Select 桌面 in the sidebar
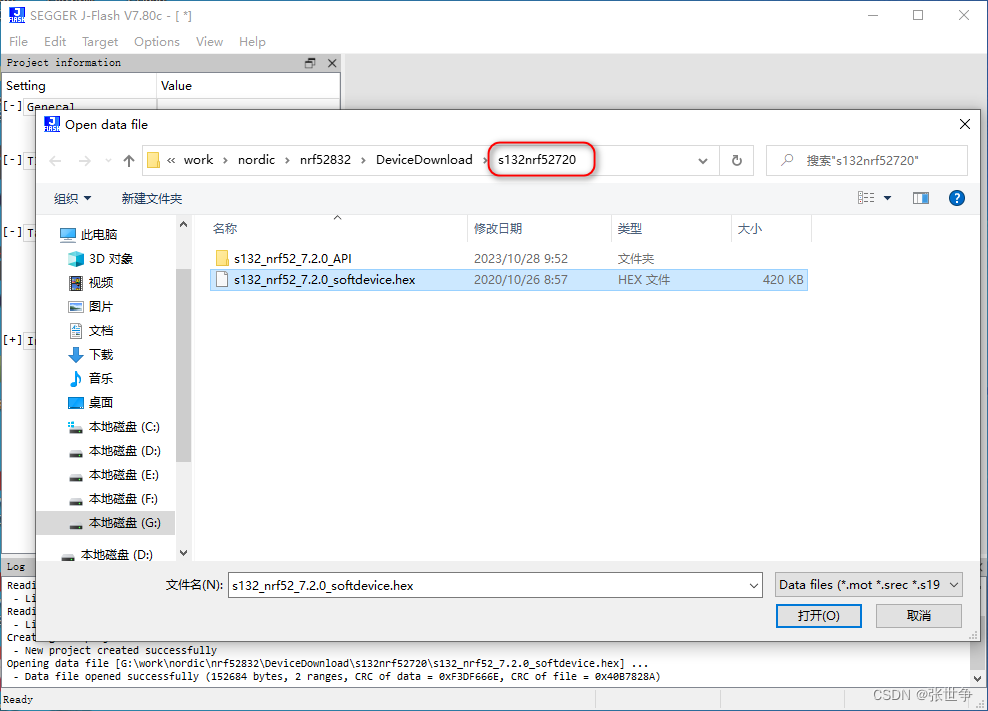Viewport: 988px width, 711px height. click(101, 402)
